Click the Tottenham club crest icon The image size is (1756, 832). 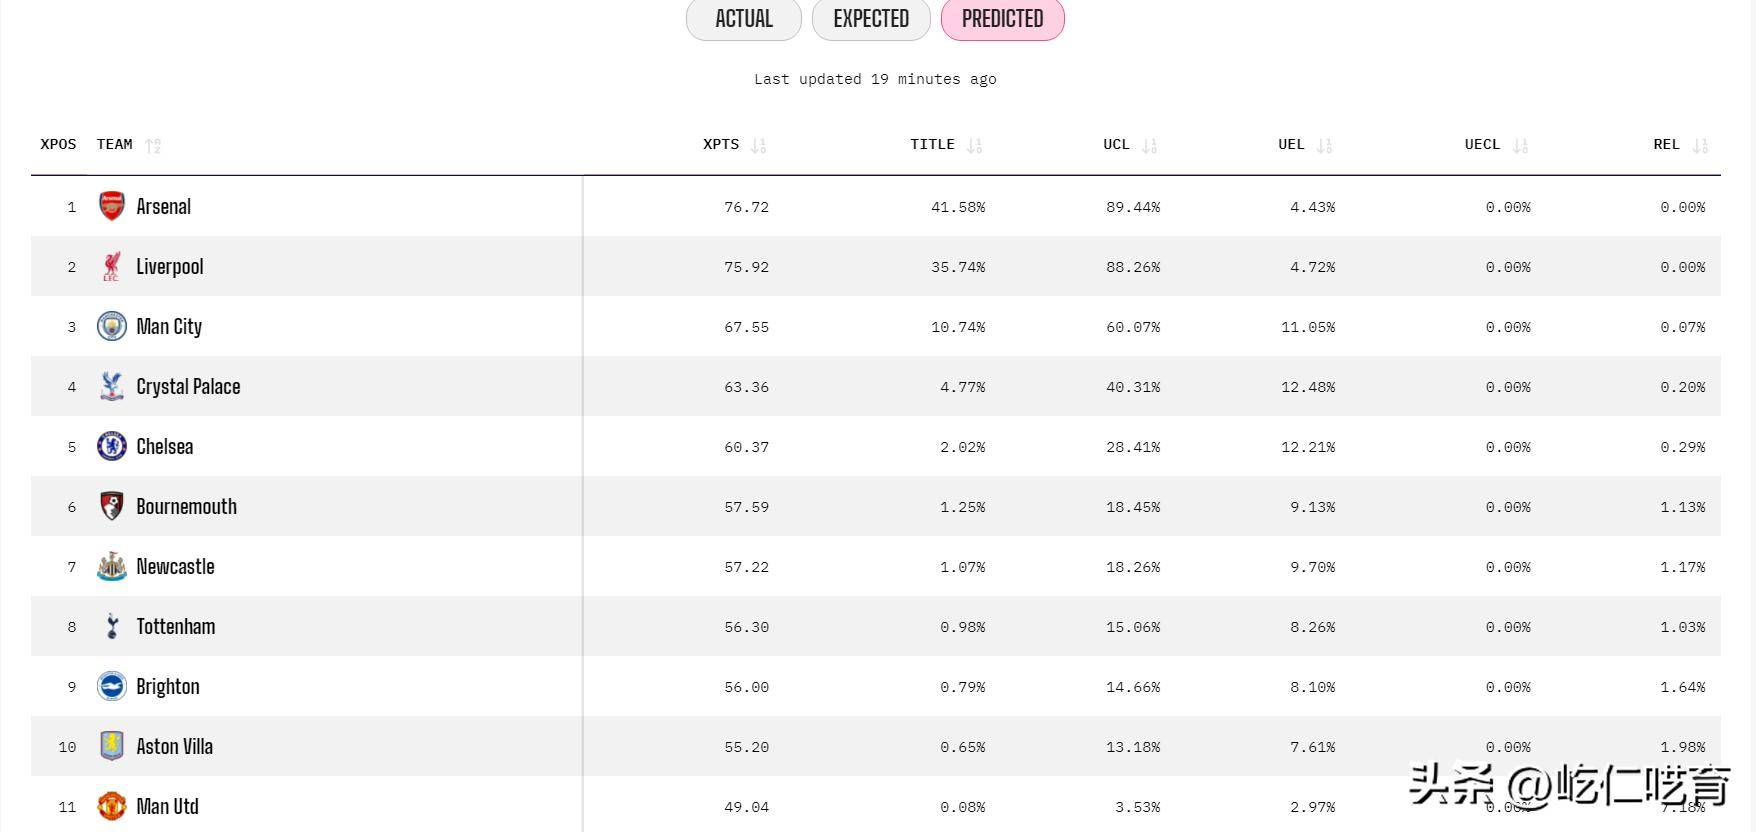pos(111,626)
